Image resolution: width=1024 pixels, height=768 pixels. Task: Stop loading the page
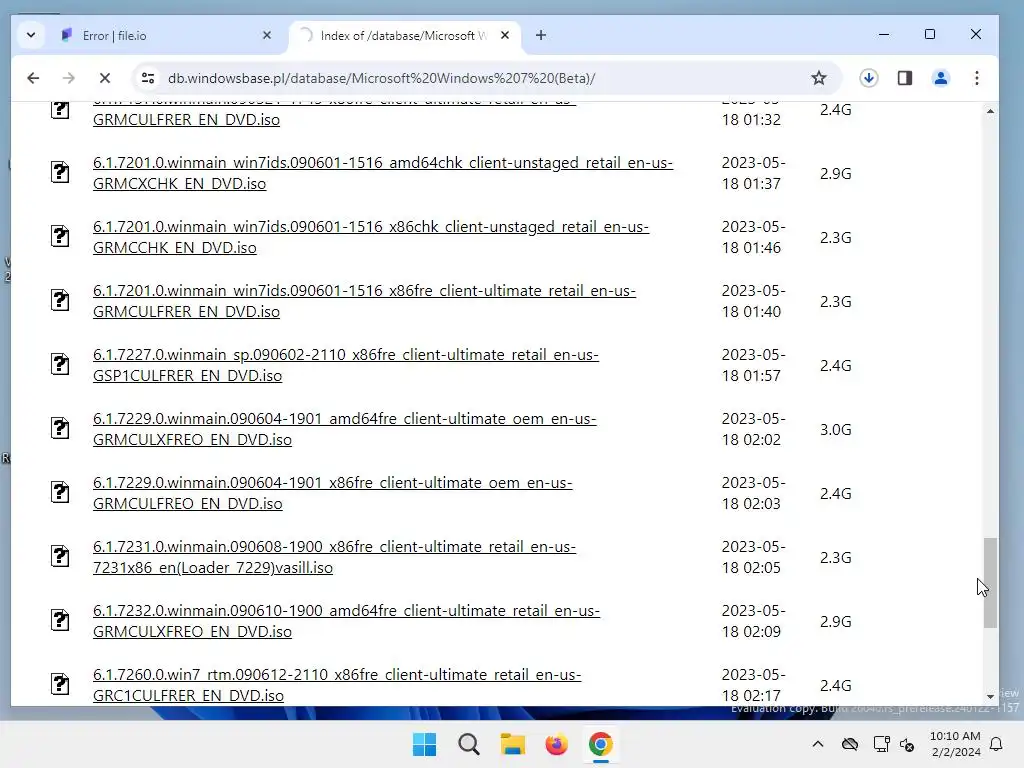(104, 78)
